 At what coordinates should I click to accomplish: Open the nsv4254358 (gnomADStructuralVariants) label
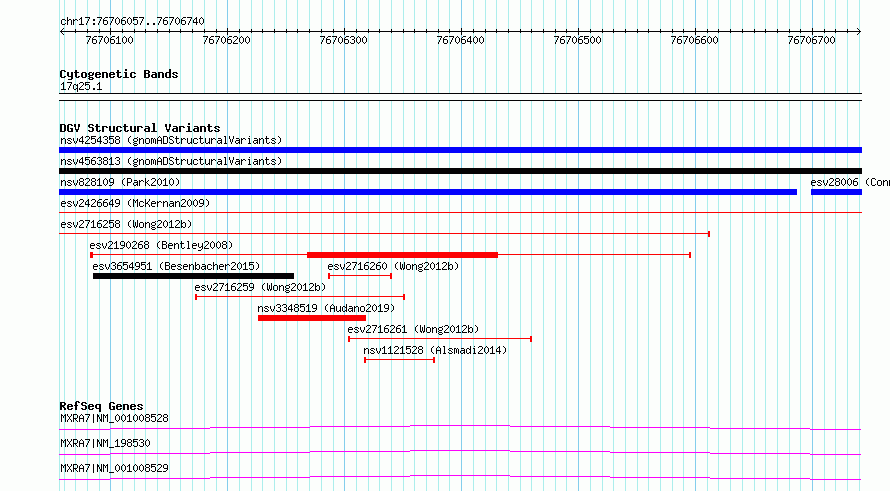[x=171, y=140]
